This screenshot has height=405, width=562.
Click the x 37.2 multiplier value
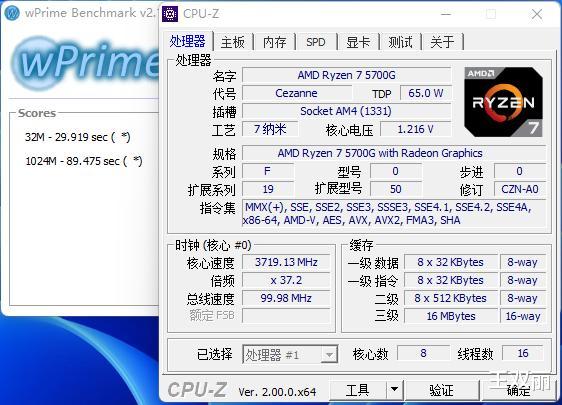coord(286,280)
